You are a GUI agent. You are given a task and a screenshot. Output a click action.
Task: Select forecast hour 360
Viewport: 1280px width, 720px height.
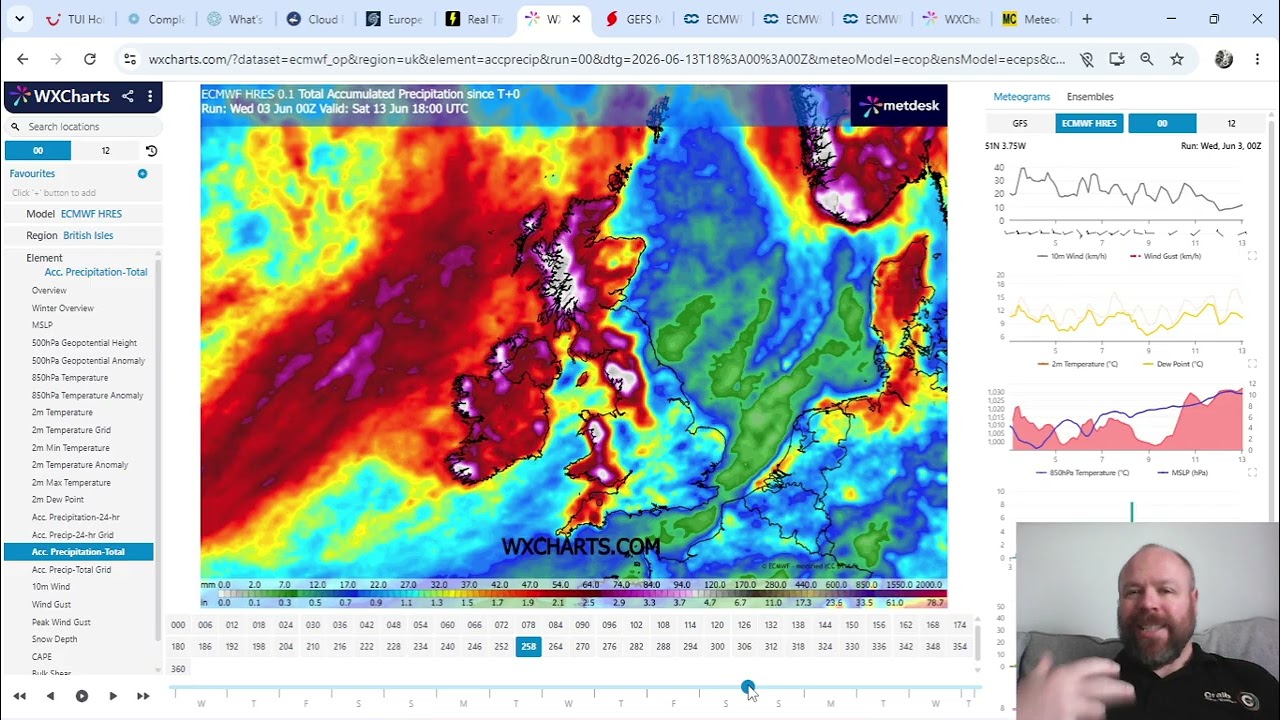(178, 669)
